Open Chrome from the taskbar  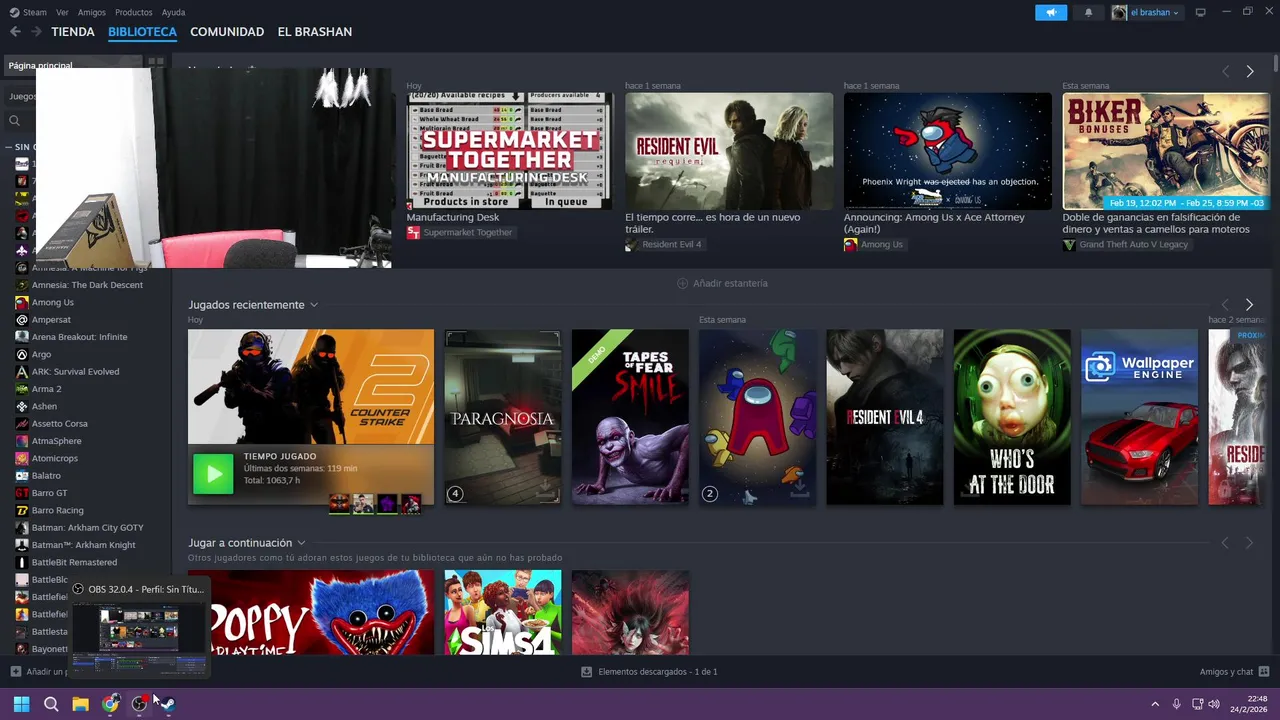pos(110,704)
